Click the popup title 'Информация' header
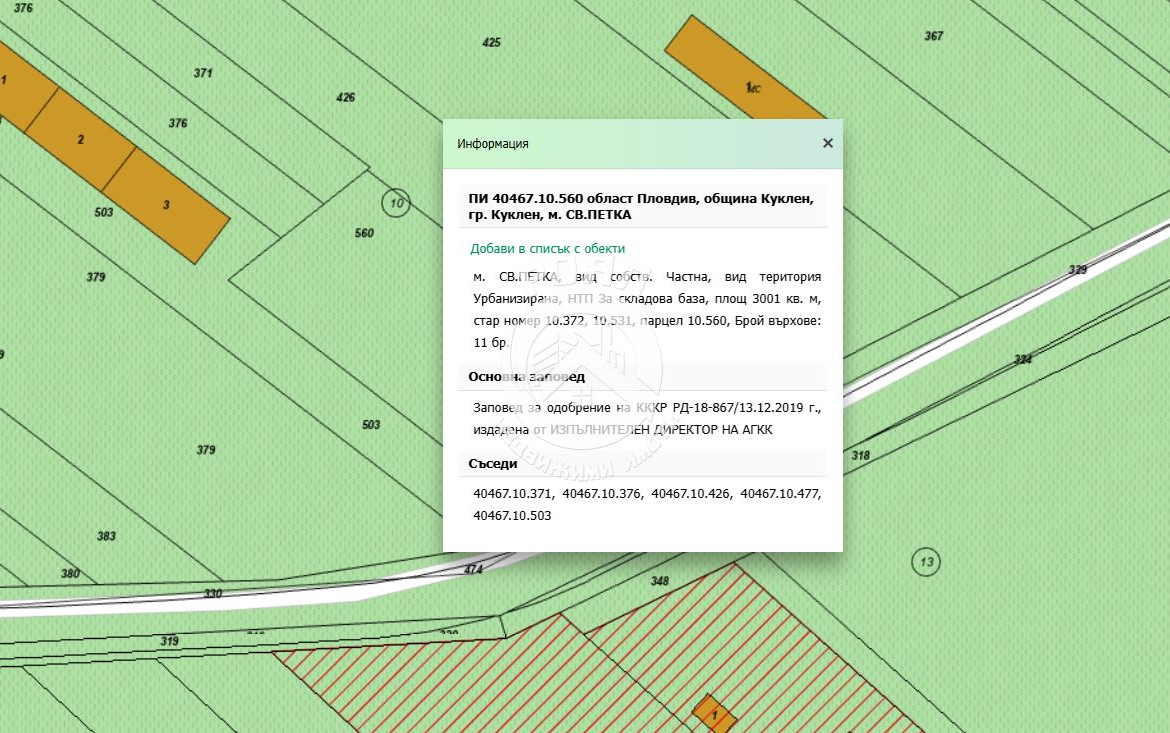Screen dimensions: 1170x733 [x=493, y=143]
